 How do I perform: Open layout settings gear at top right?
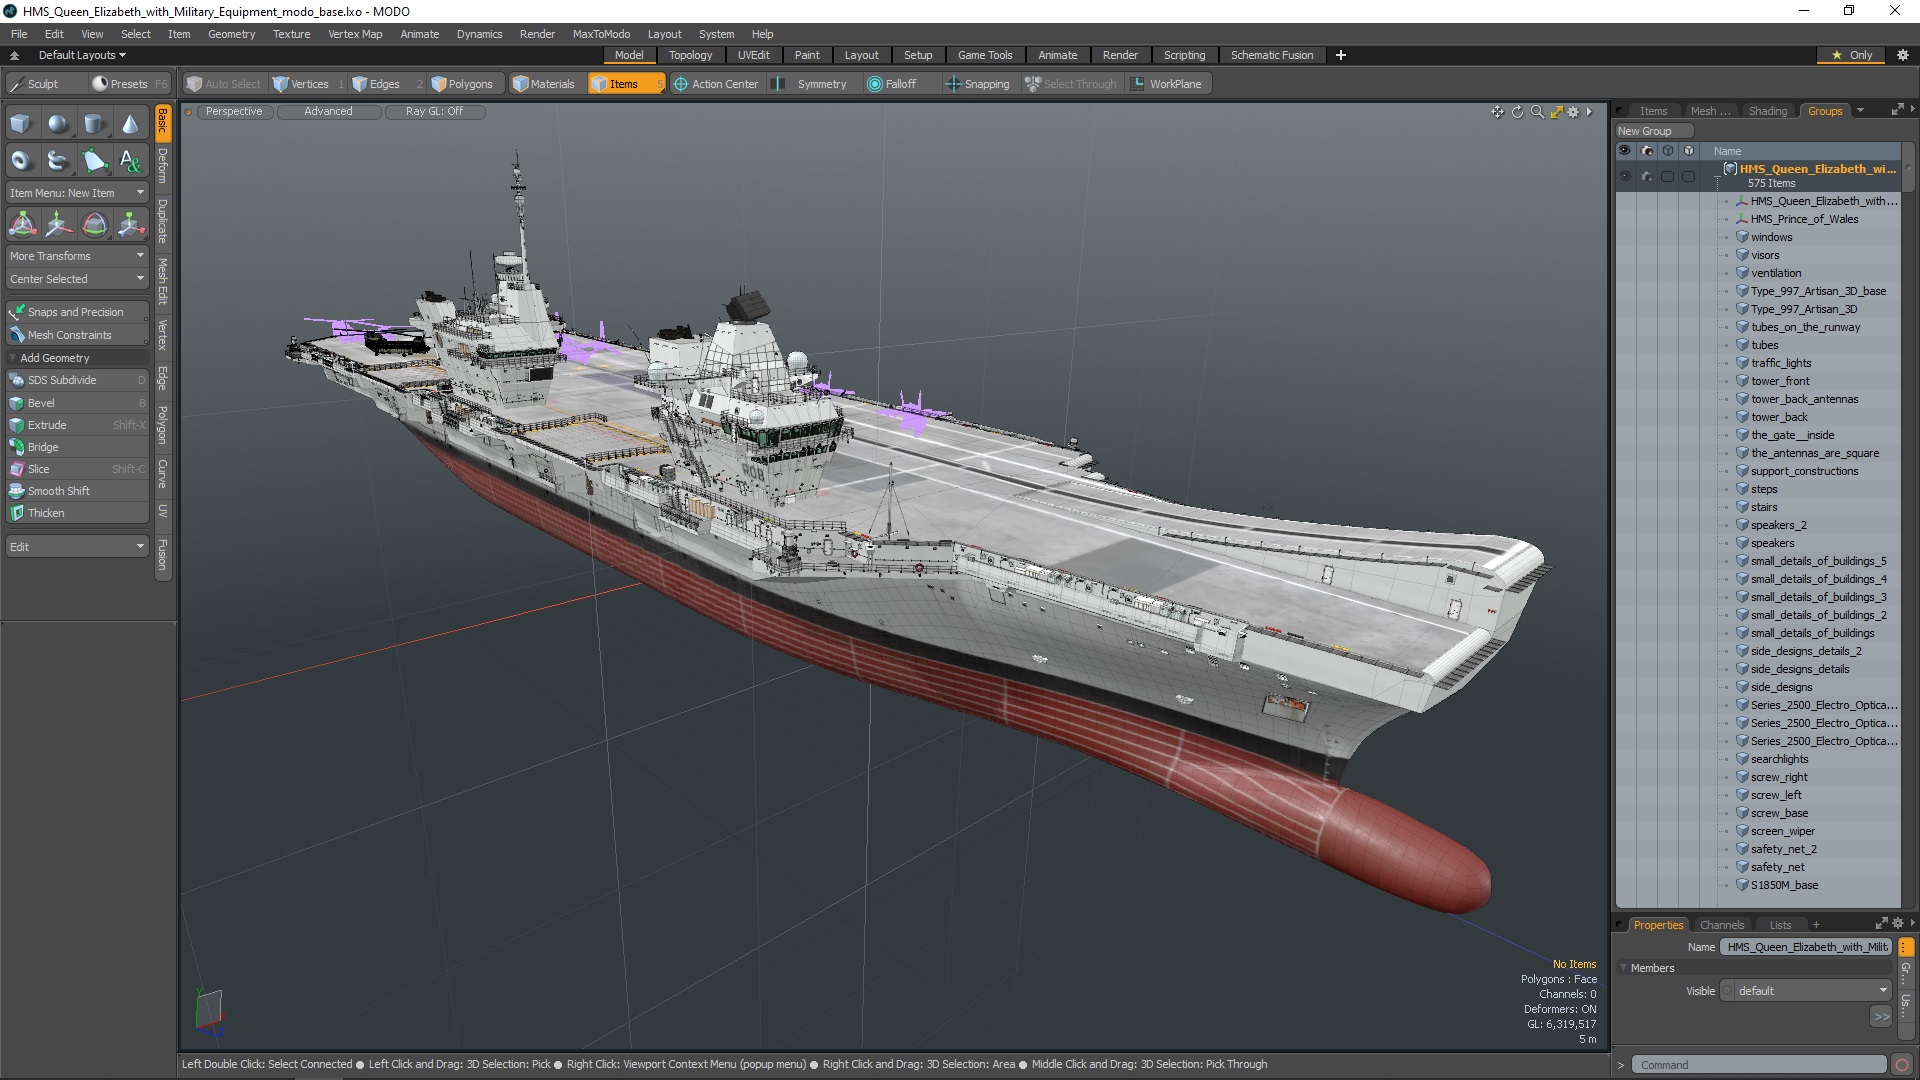(x=1902, y=55)
